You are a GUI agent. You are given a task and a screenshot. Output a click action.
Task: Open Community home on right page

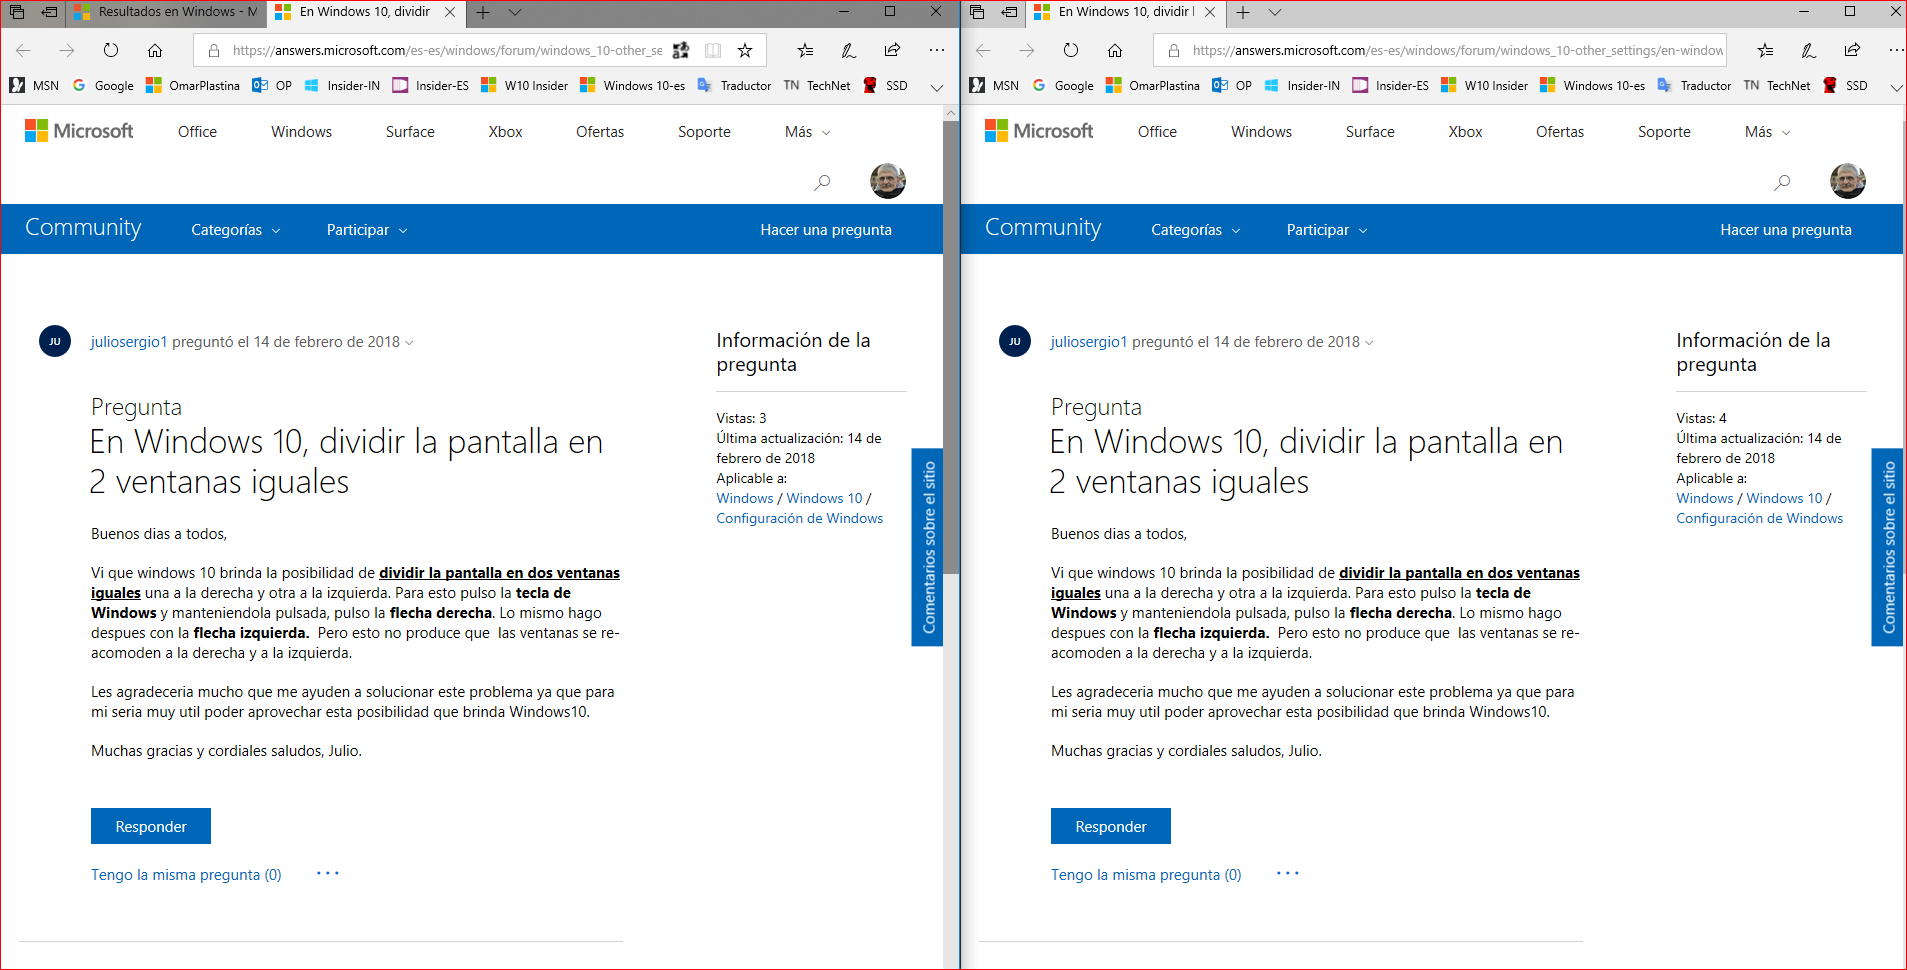[1043, 228]
